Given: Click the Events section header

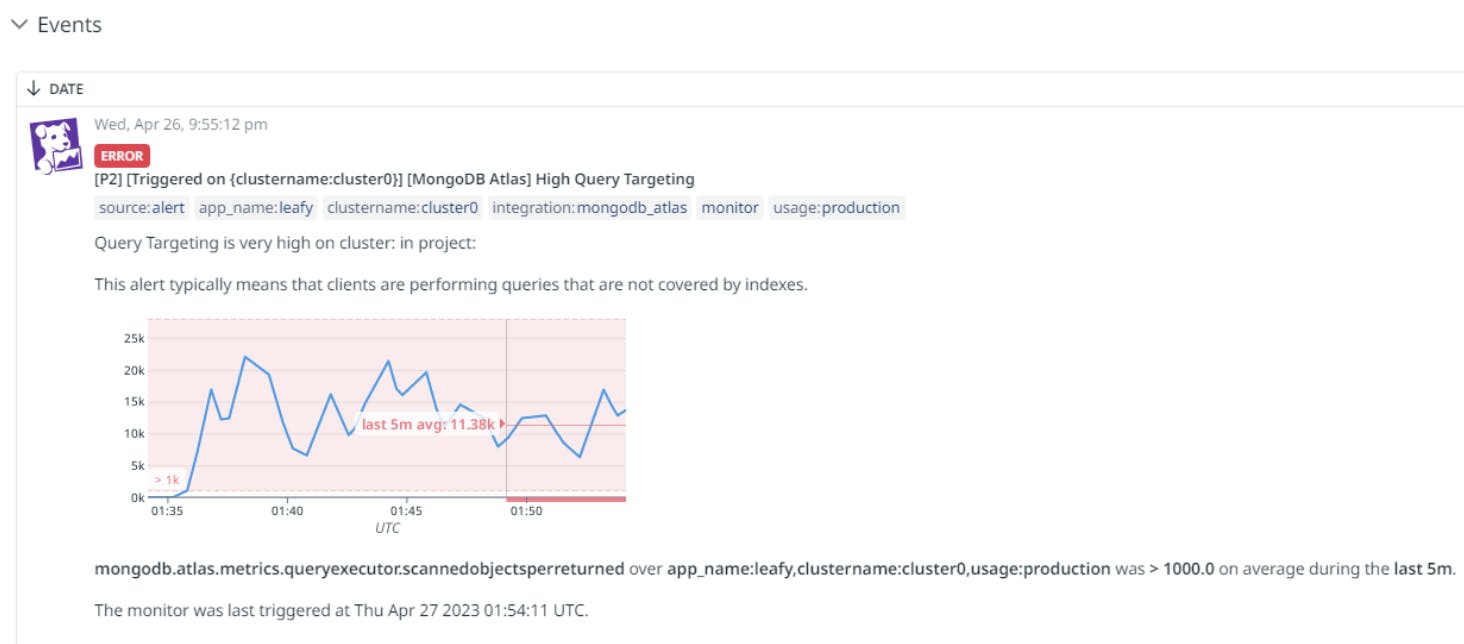Looking at the screenshot, I should [70, 25].
